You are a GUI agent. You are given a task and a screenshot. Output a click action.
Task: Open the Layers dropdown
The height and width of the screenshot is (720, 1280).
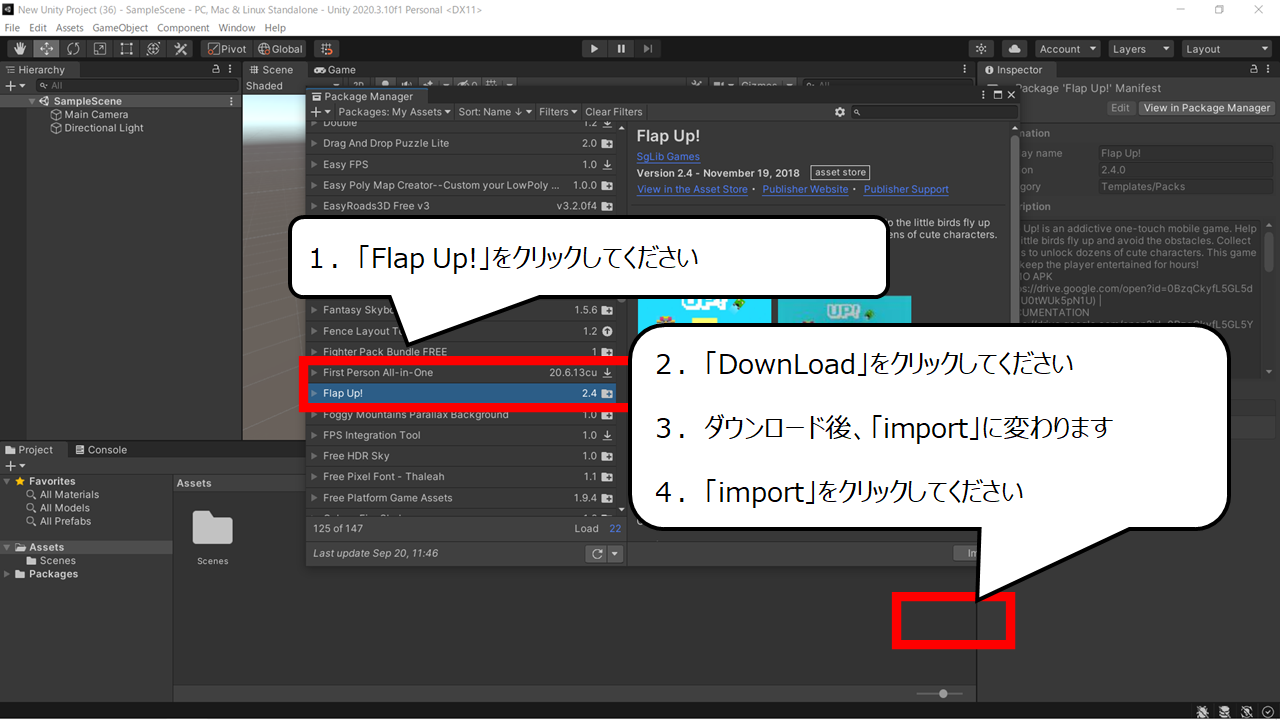[x=1139, y=48]
